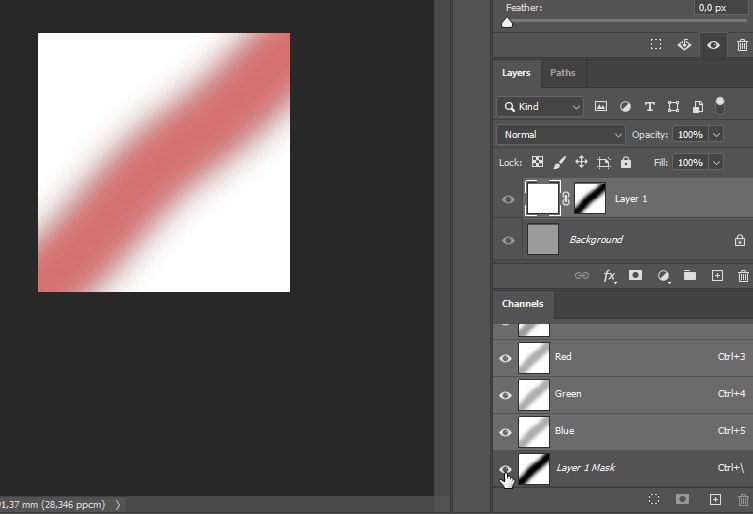Click the Opacity 100% value field
Image resolution: width=753 pixels, height=514 pixels.
691,135
